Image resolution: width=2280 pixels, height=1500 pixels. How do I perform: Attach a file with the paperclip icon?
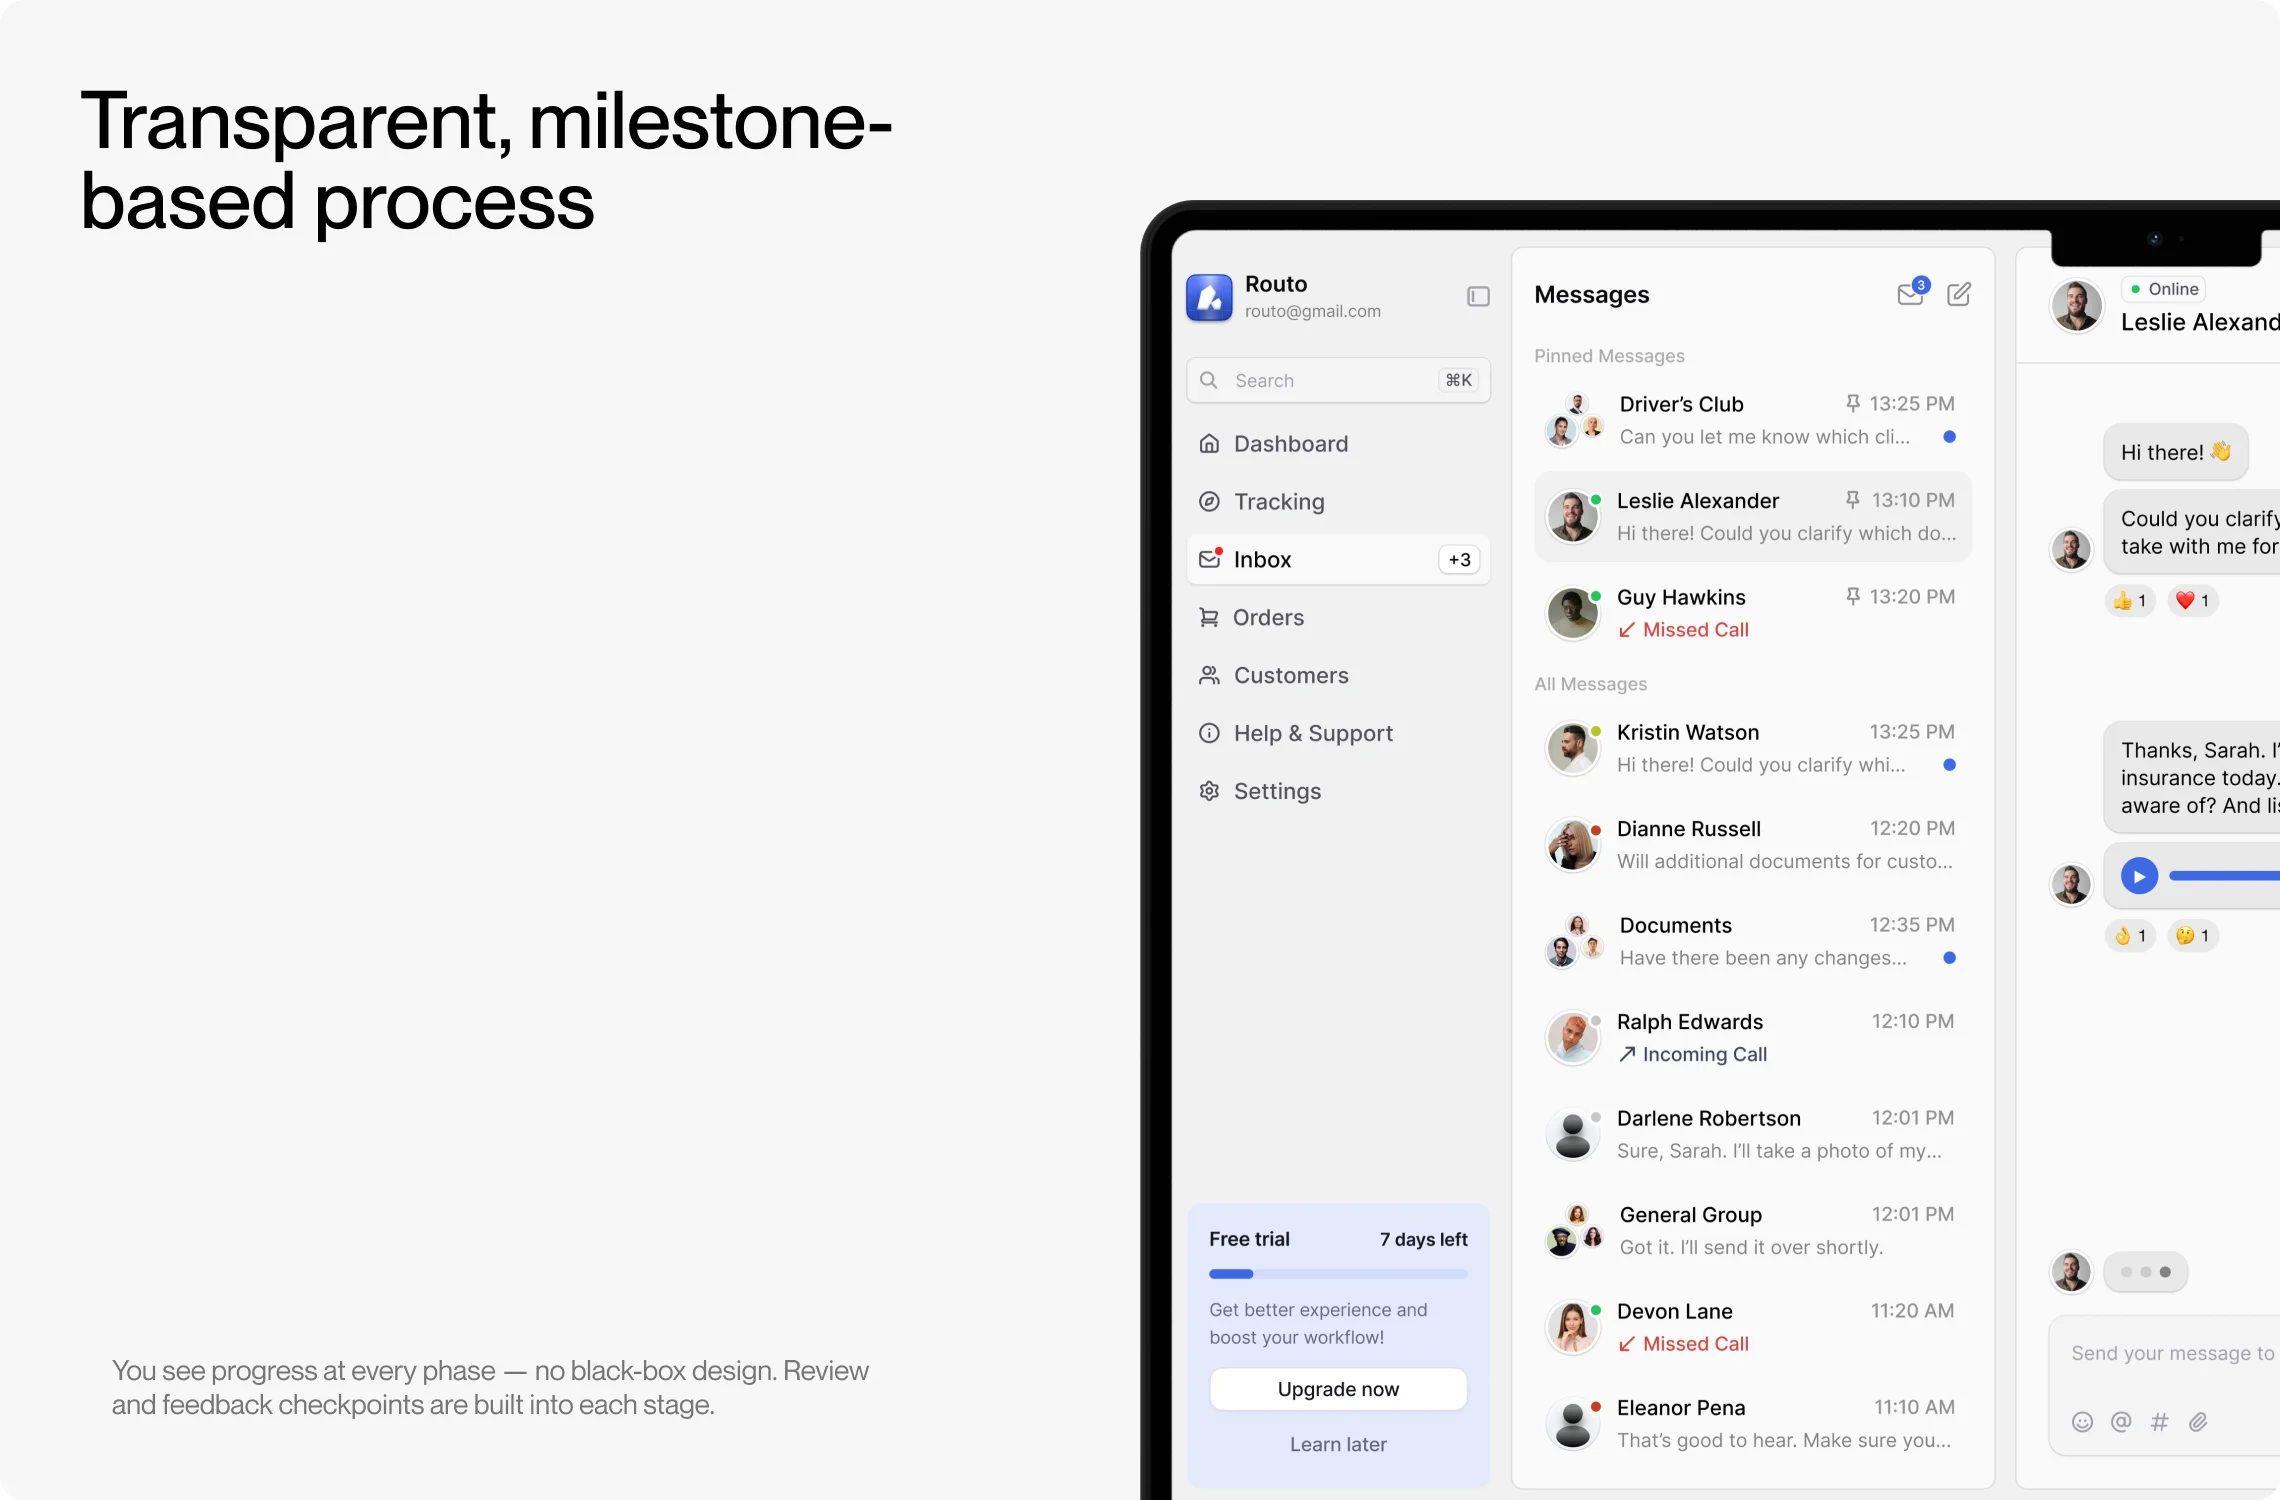2198,1422
